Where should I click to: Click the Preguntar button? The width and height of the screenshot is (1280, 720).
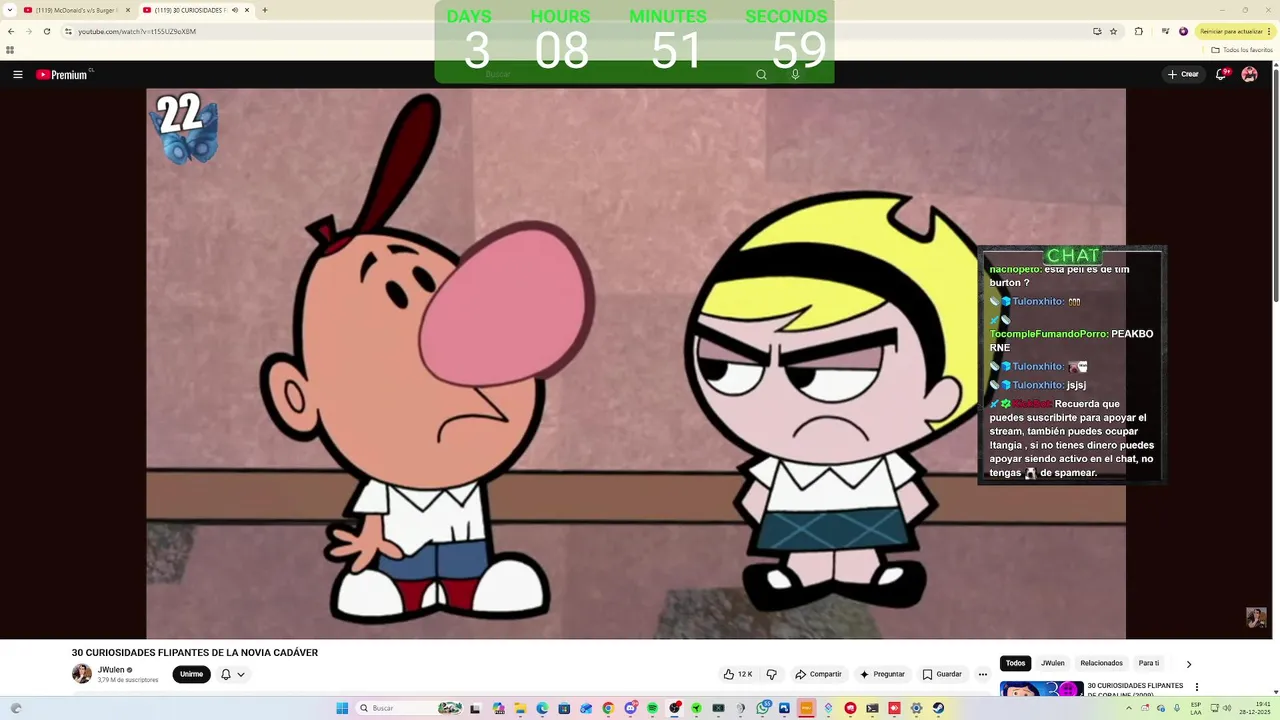pos(882,674)
